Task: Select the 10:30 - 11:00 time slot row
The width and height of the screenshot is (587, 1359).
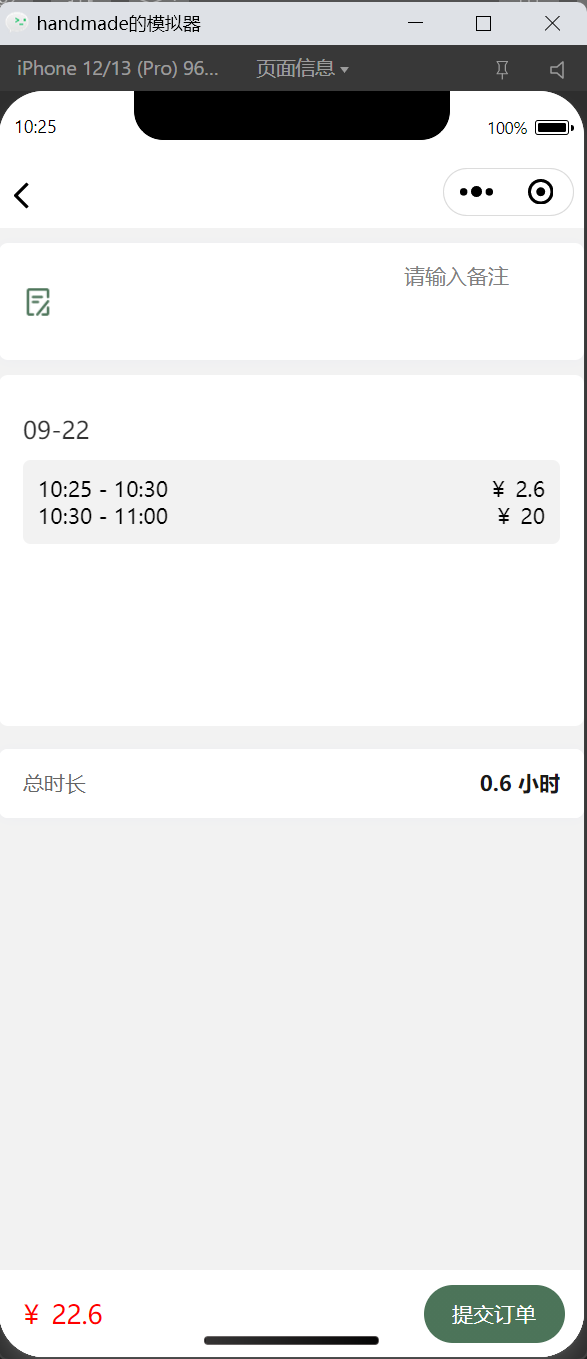Action: pyautogui.click(x=291, y=516)
